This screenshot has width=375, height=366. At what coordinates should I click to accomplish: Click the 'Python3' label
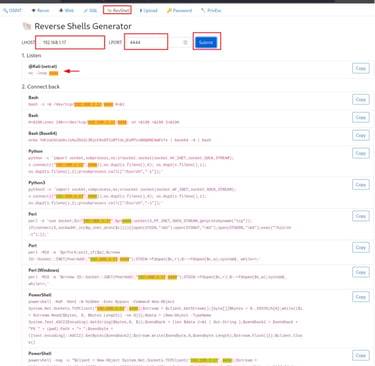[x=37, y=183]
